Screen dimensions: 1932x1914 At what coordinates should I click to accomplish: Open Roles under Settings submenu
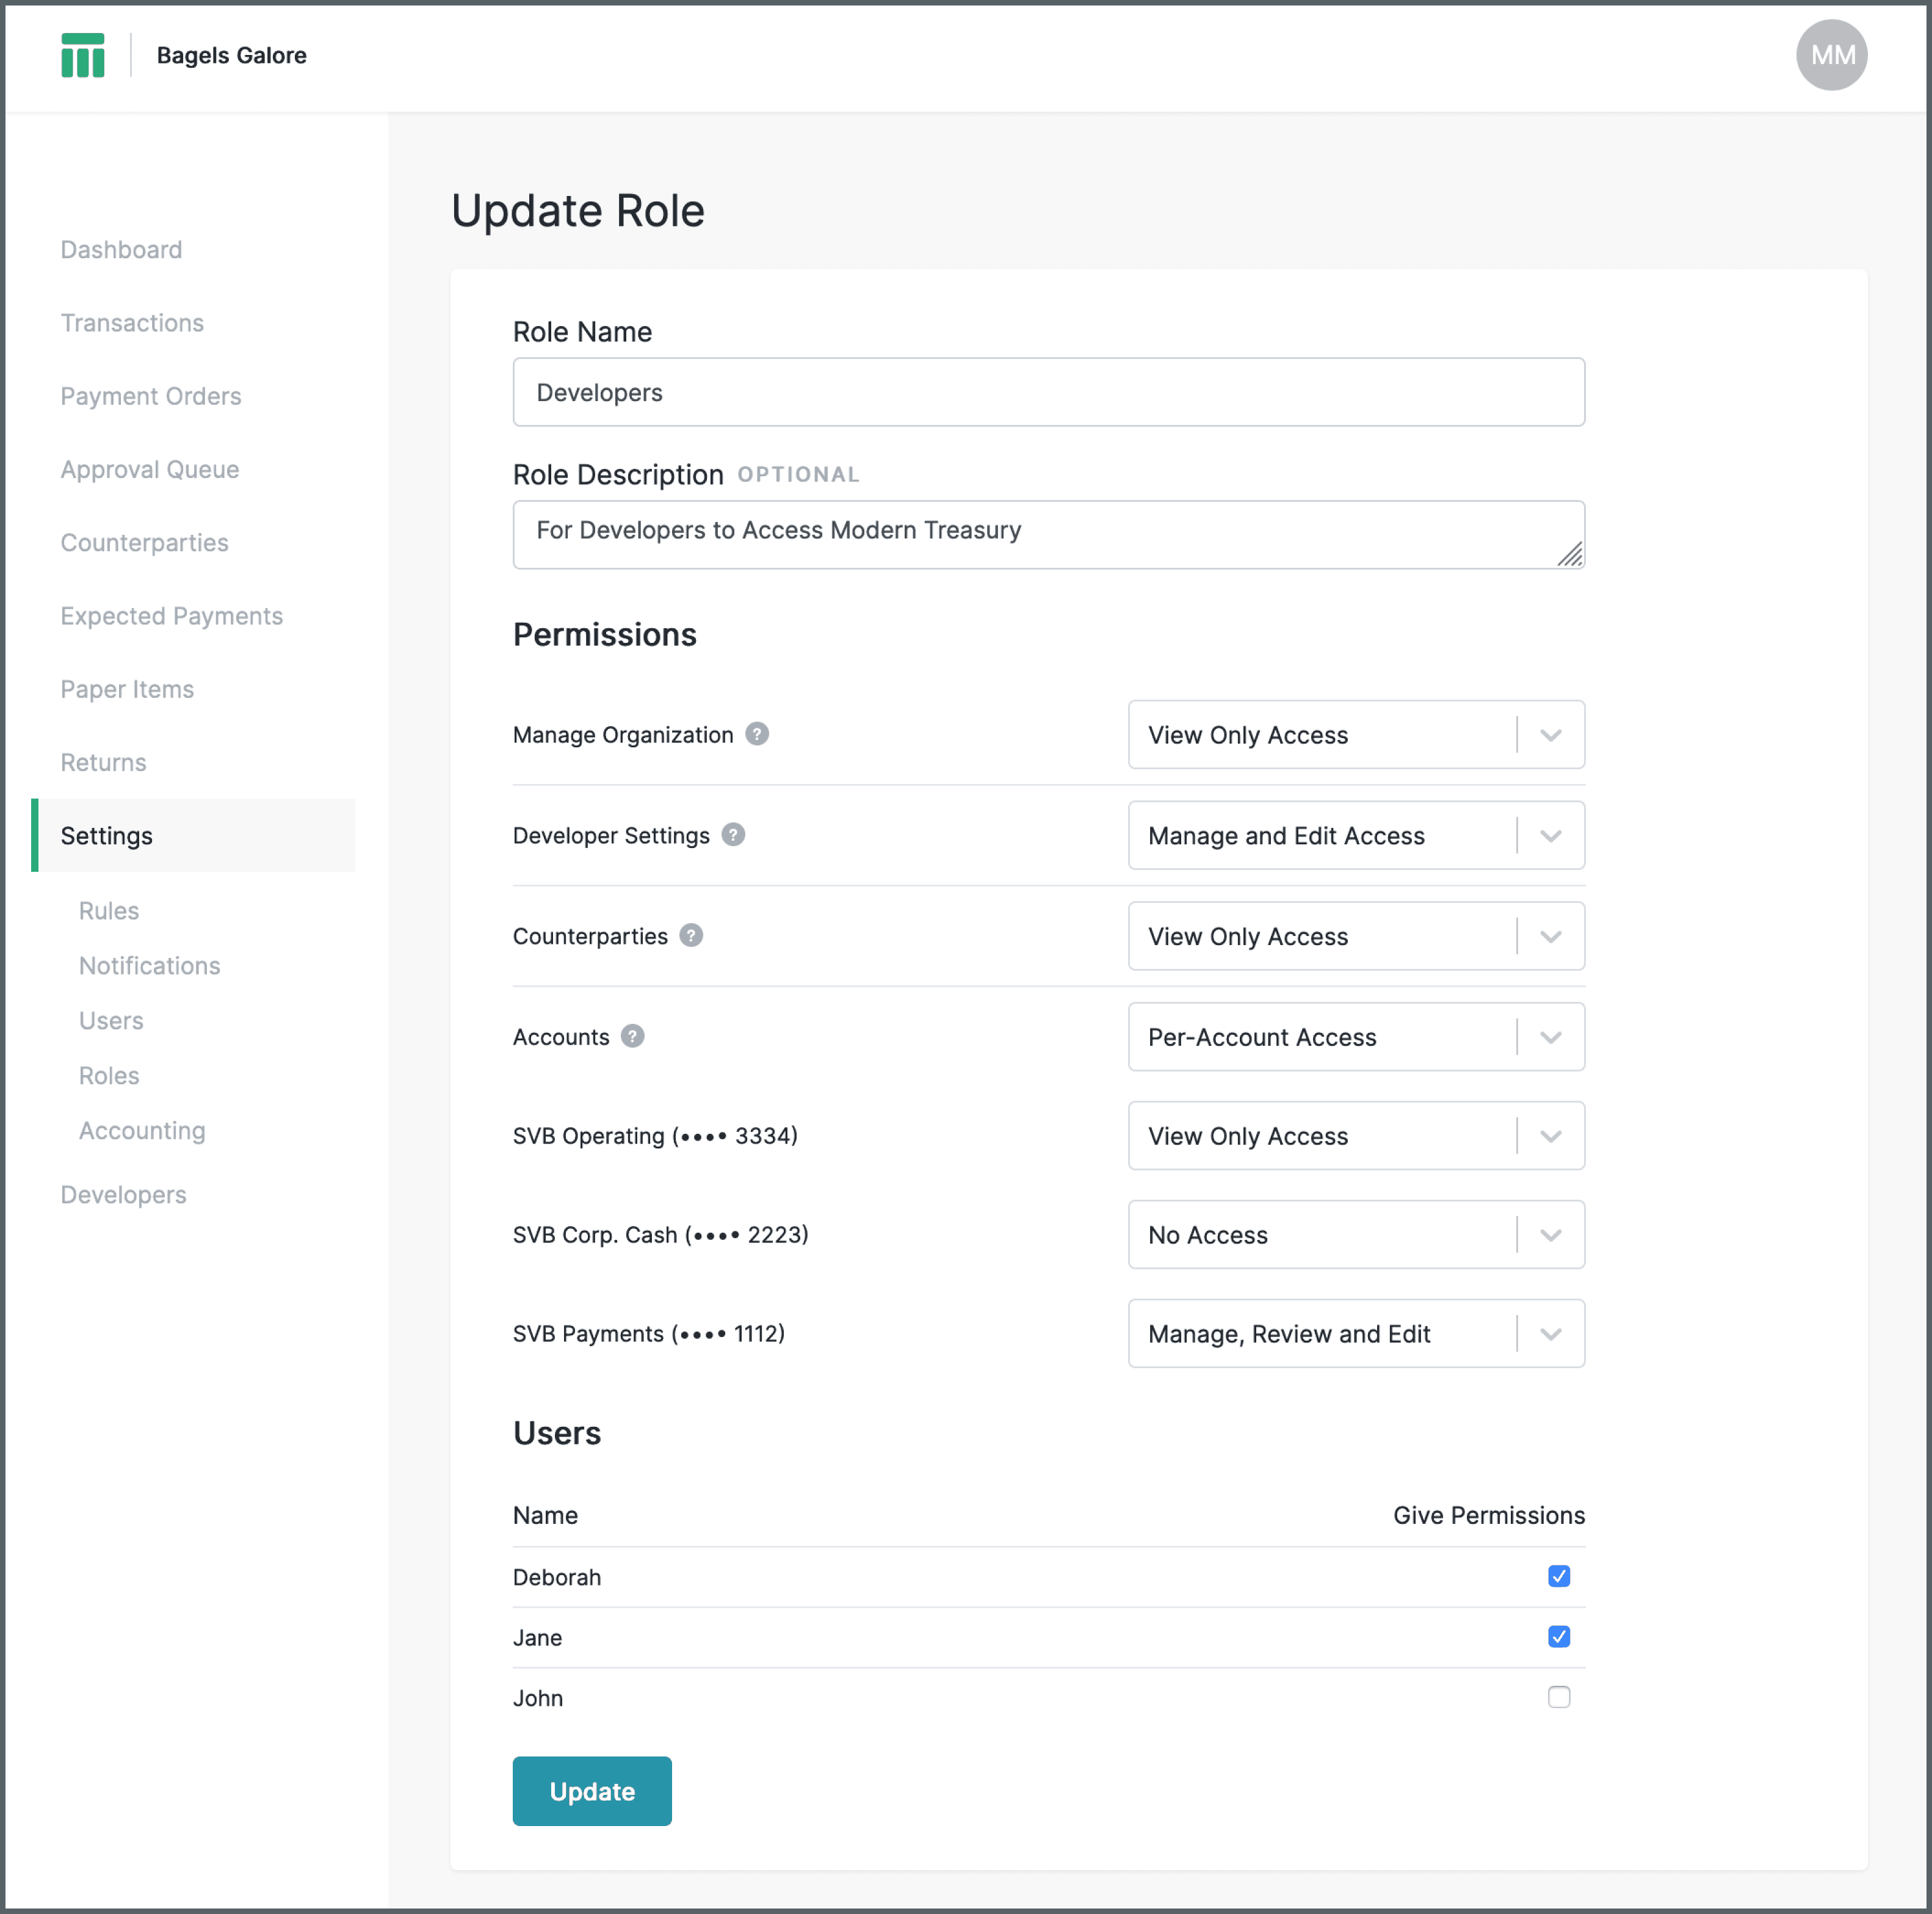tap(109, 1075)
